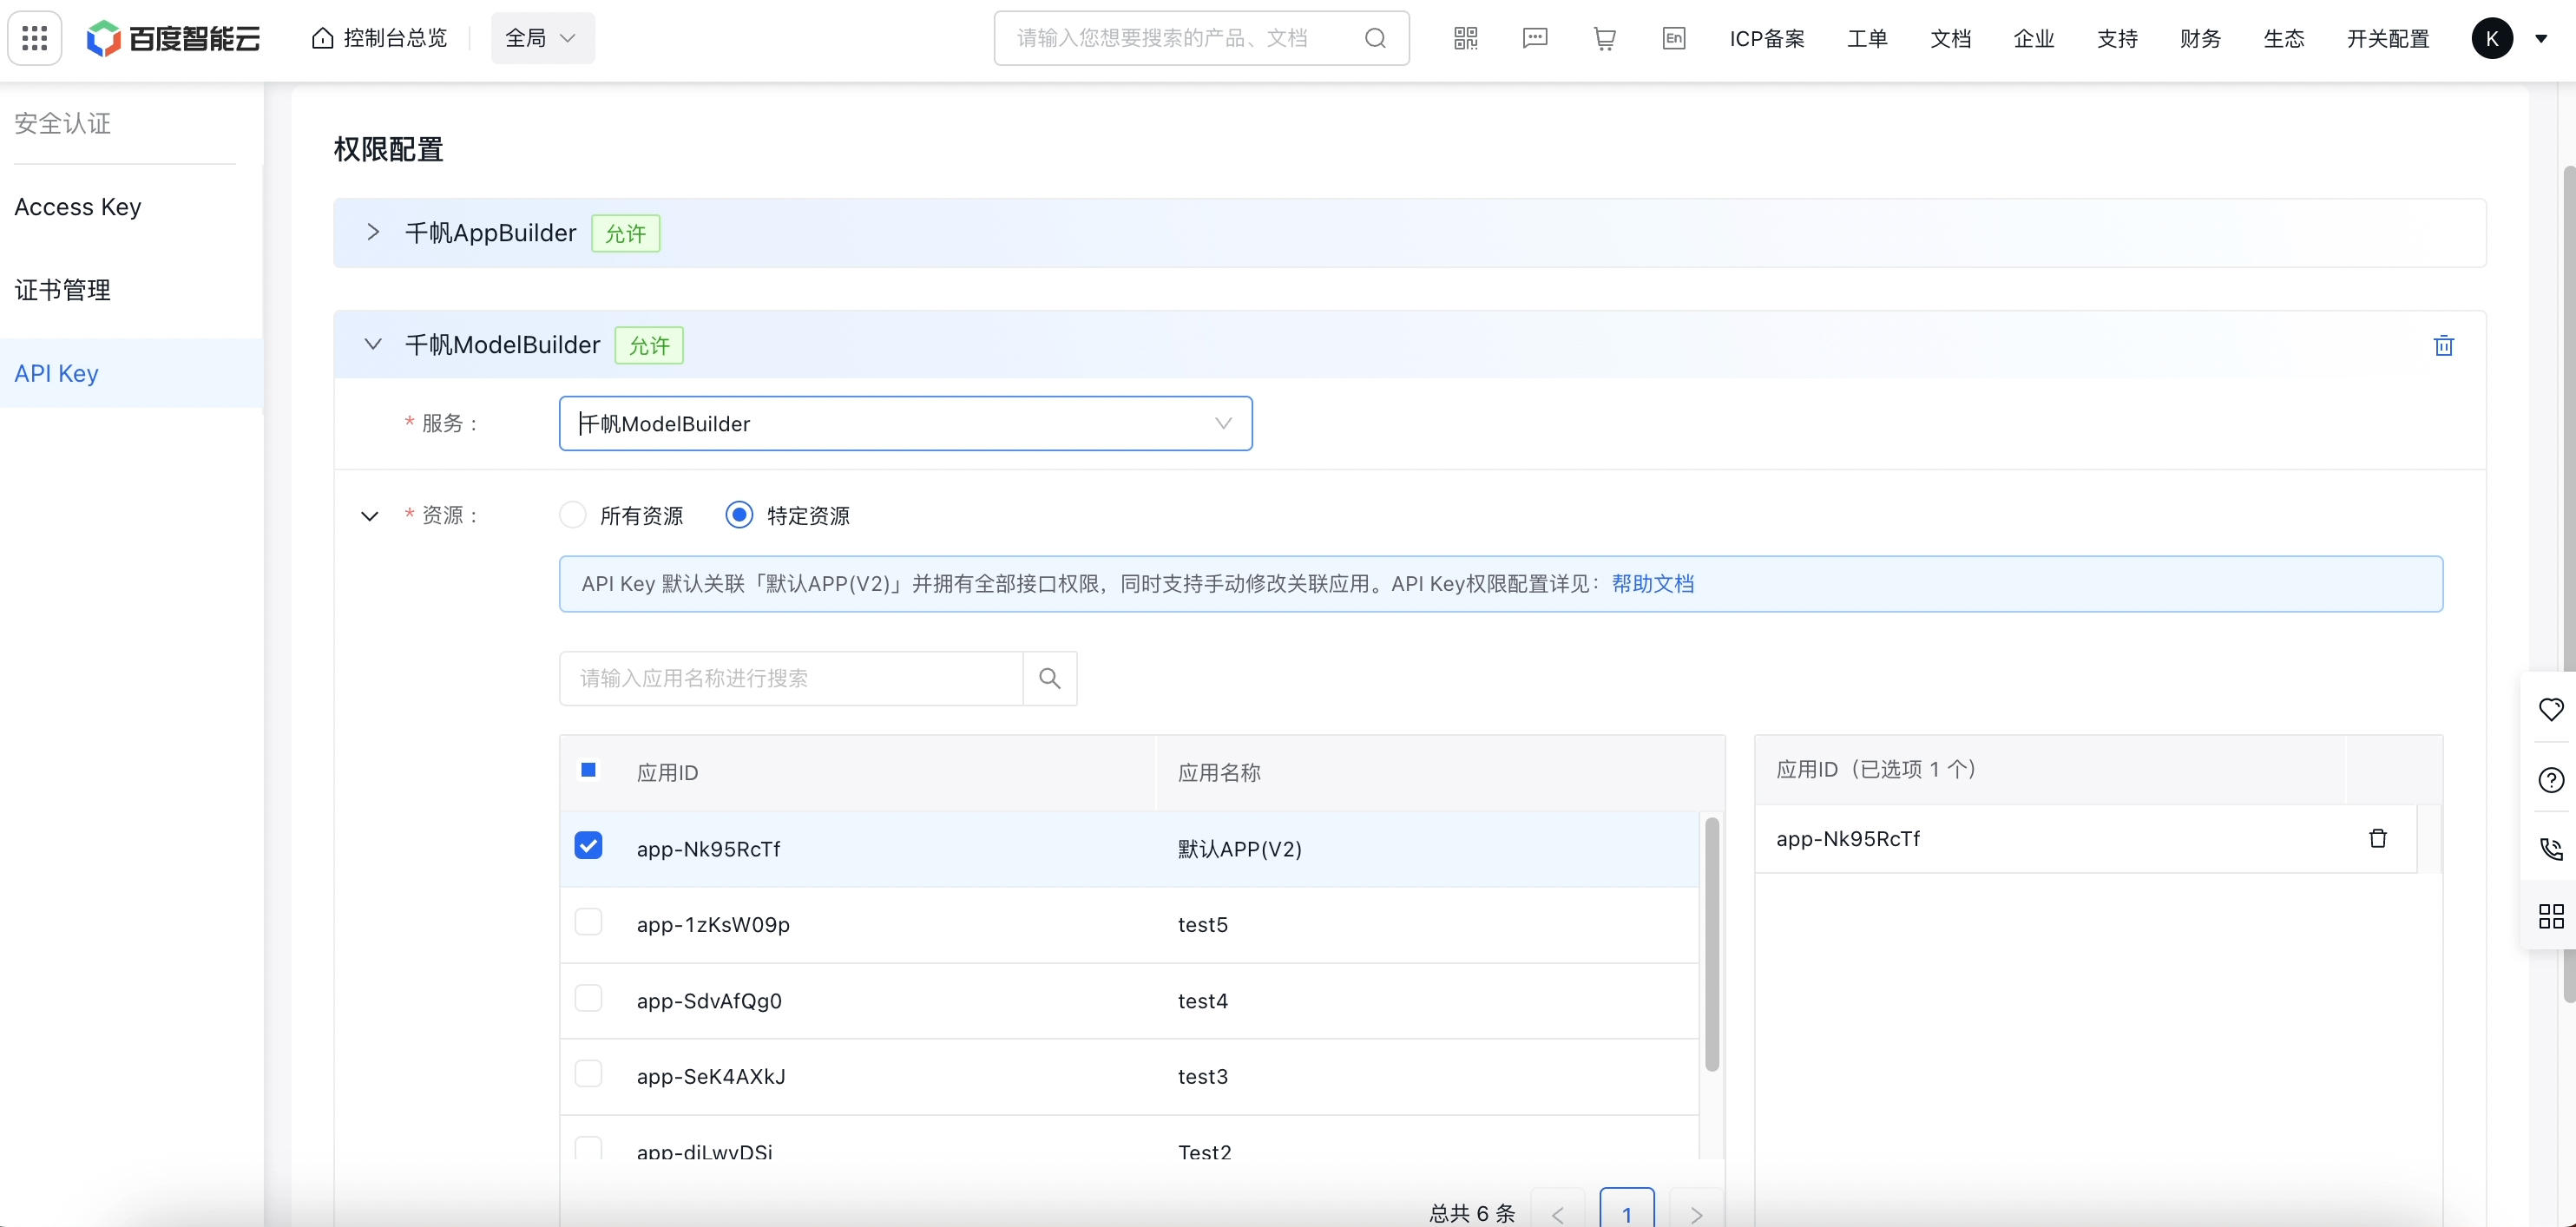
Task: Click the page vertical scrollbar on right edge
Action: [2569, 582]
